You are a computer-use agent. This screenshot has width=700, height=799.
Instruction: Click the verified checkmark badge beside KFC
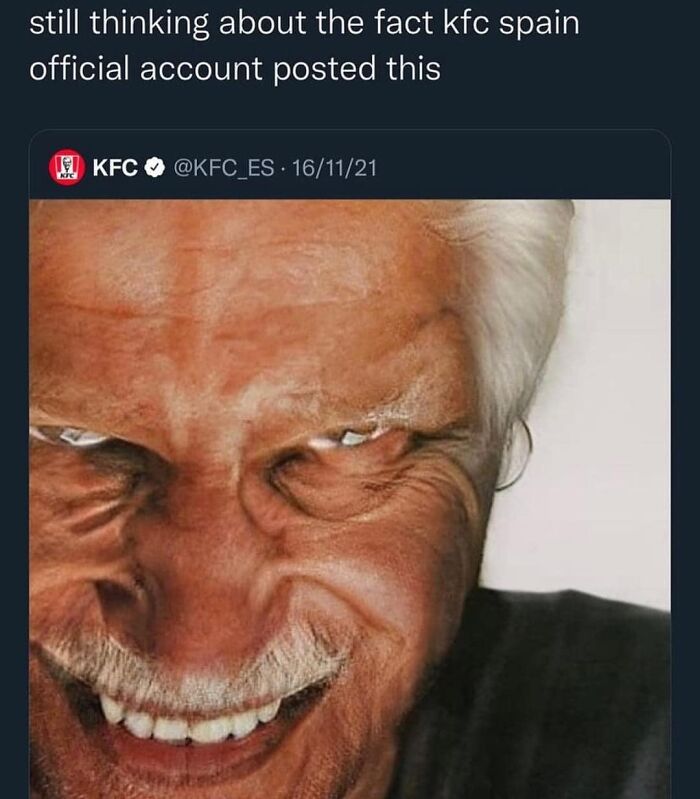pyautogui.click(x=155, y=167)
